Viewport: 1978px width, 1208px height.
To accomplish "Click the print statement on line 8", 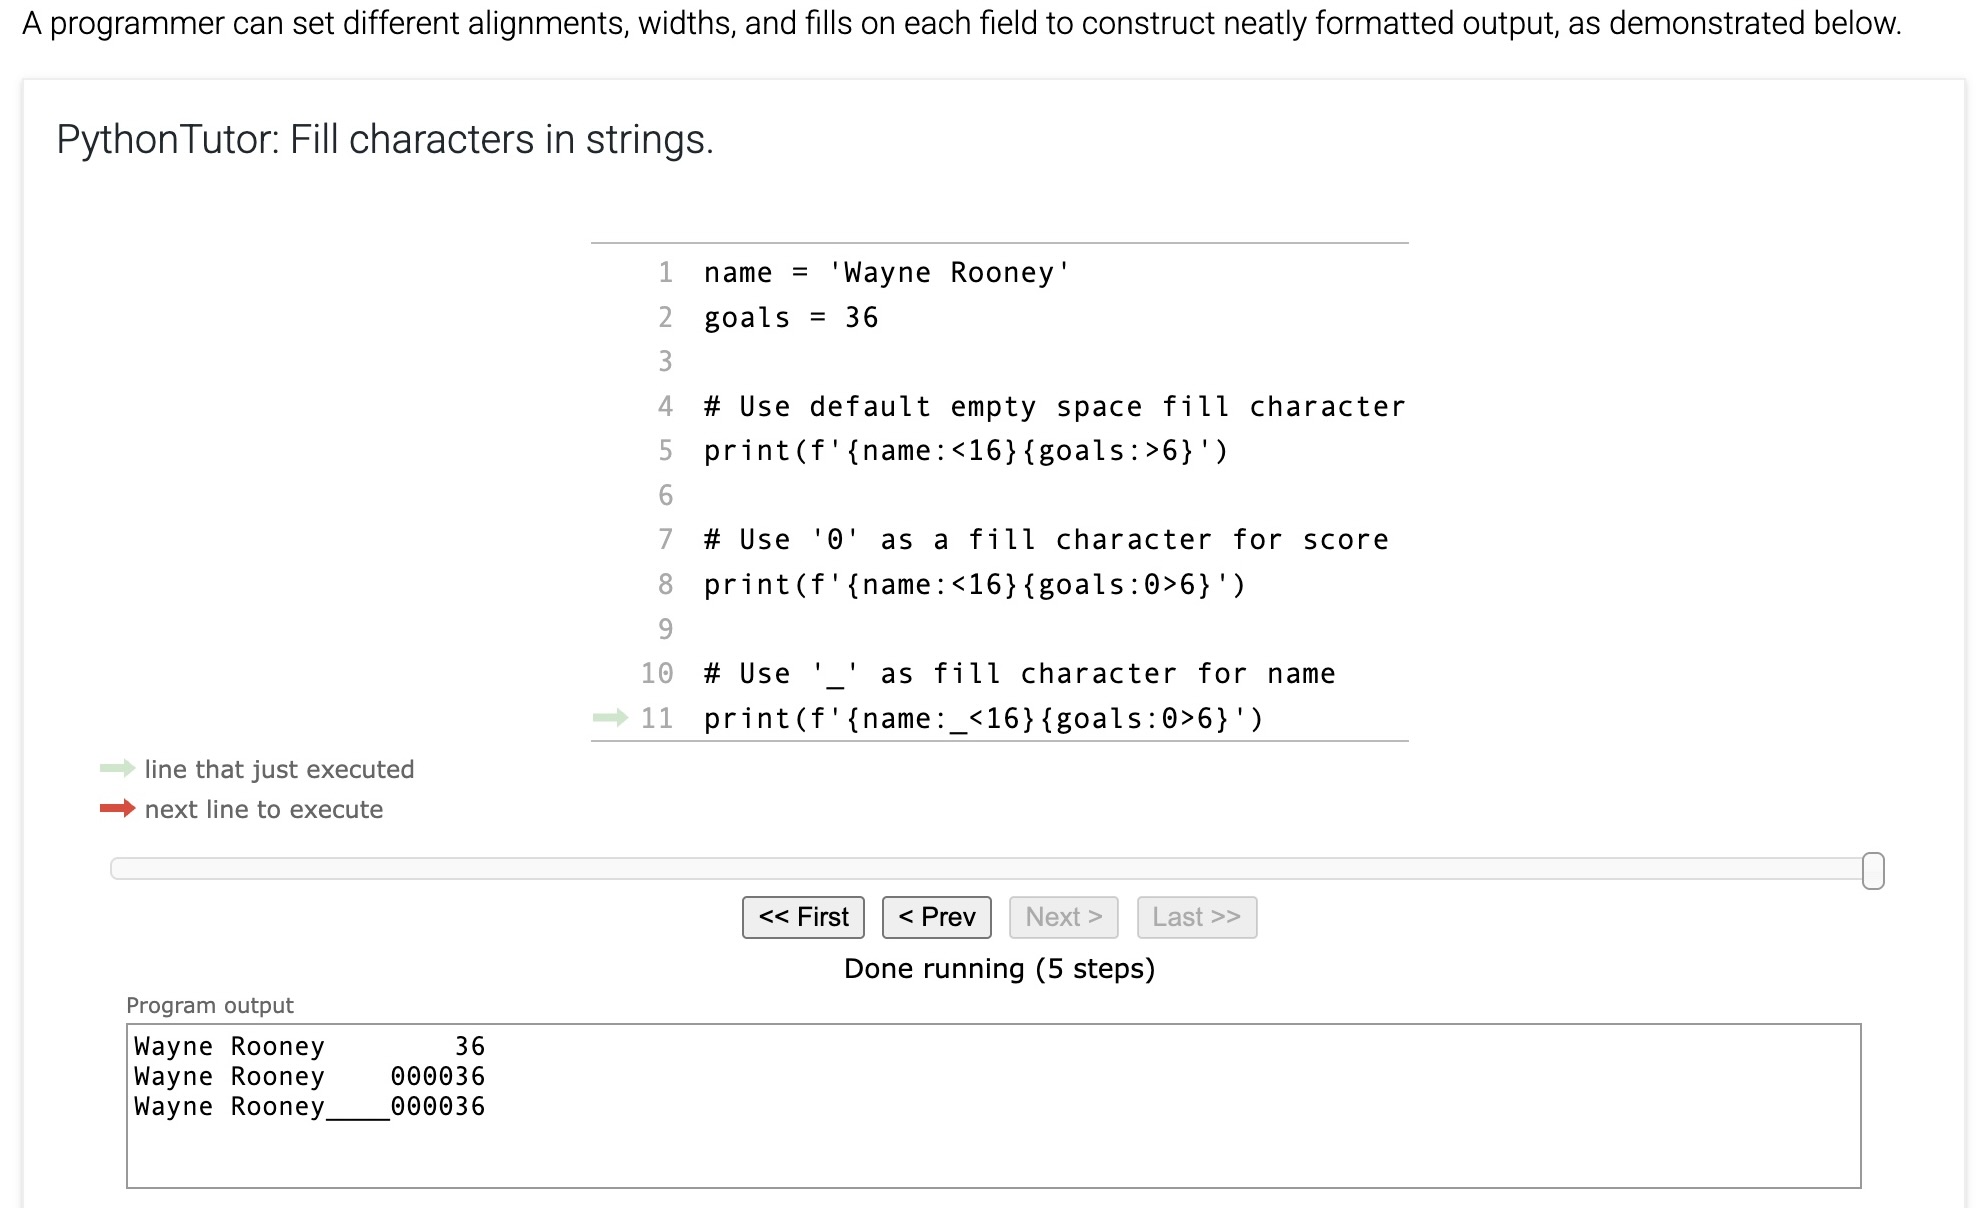I will (974, 585).
